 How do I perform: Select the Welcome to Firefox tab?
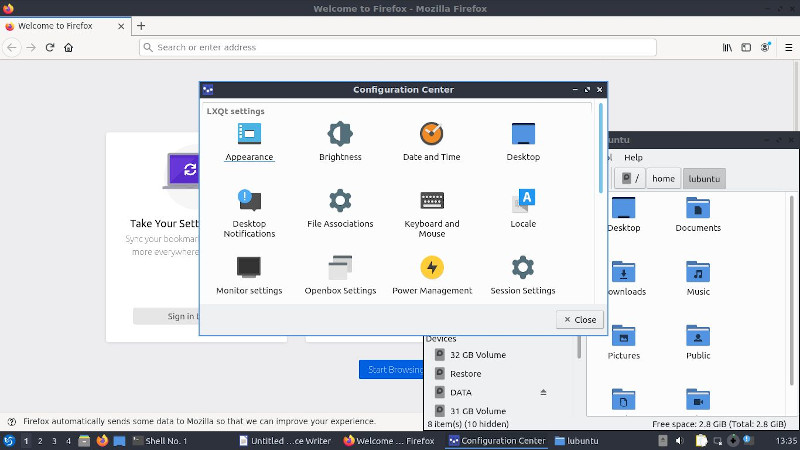65,26
